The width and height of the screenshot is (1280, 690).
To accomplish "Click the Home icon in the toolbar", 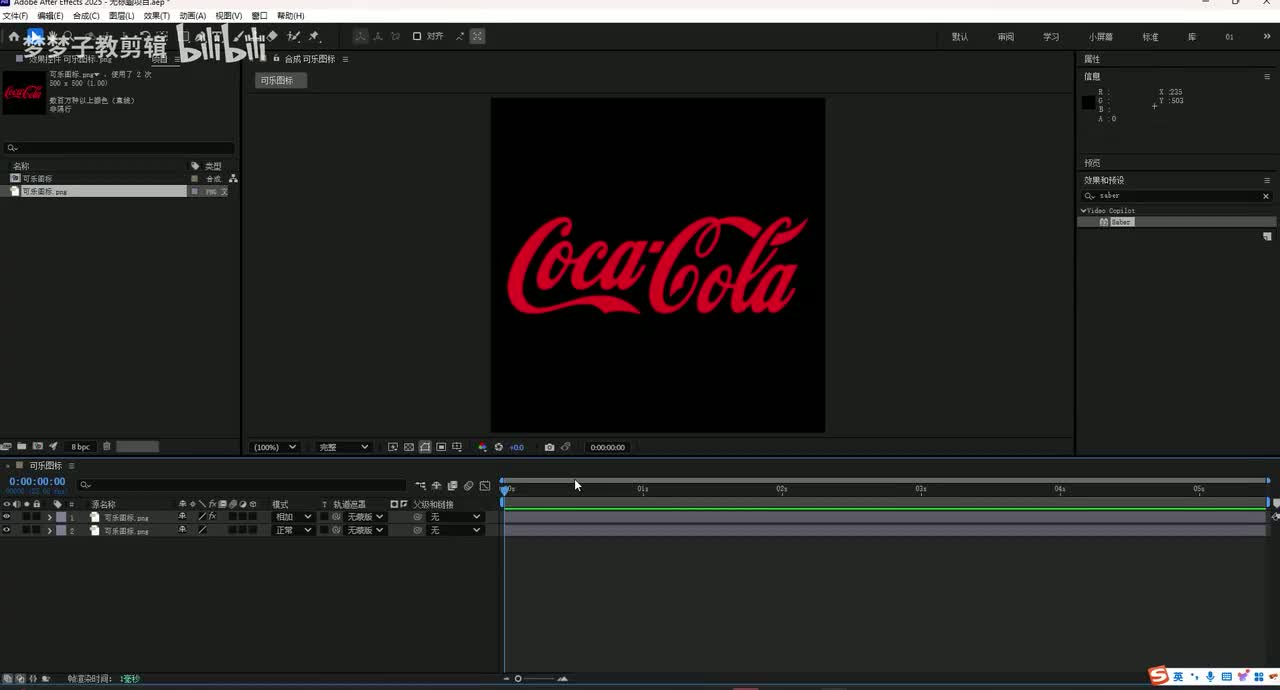I will click(x=14, y=36).
